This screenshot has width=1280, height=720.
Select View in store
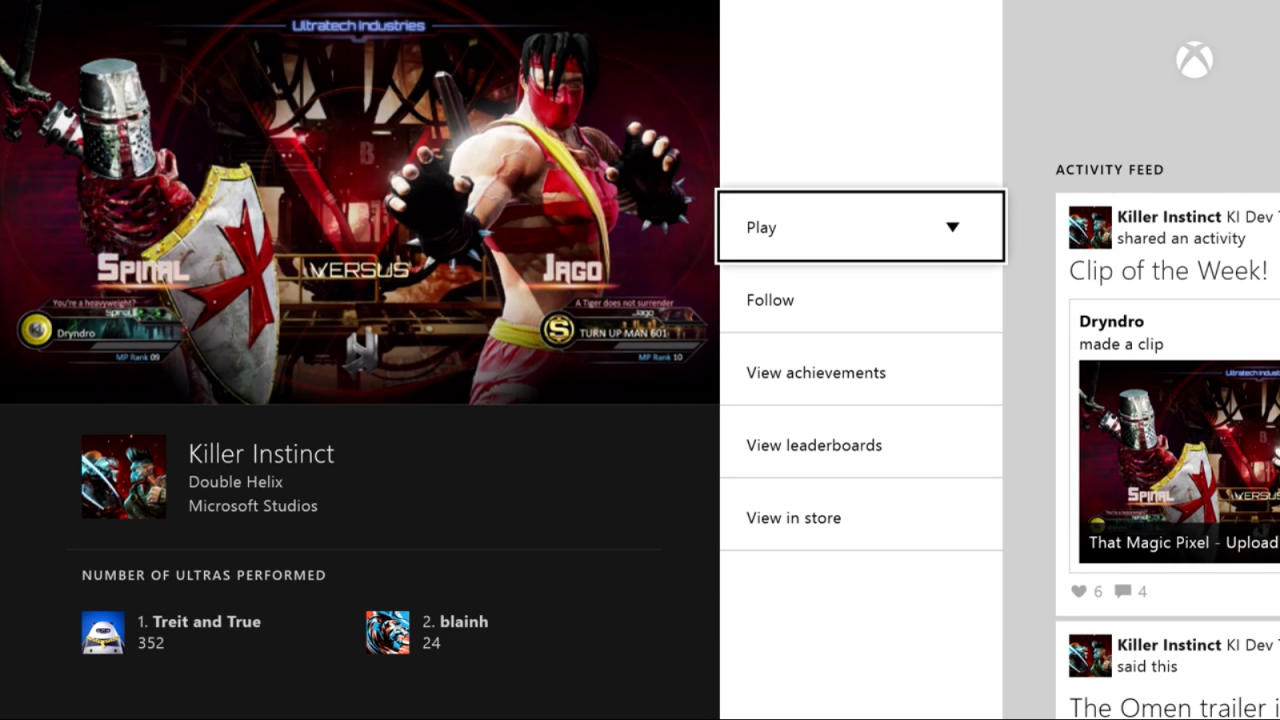[x=861, y=517]
